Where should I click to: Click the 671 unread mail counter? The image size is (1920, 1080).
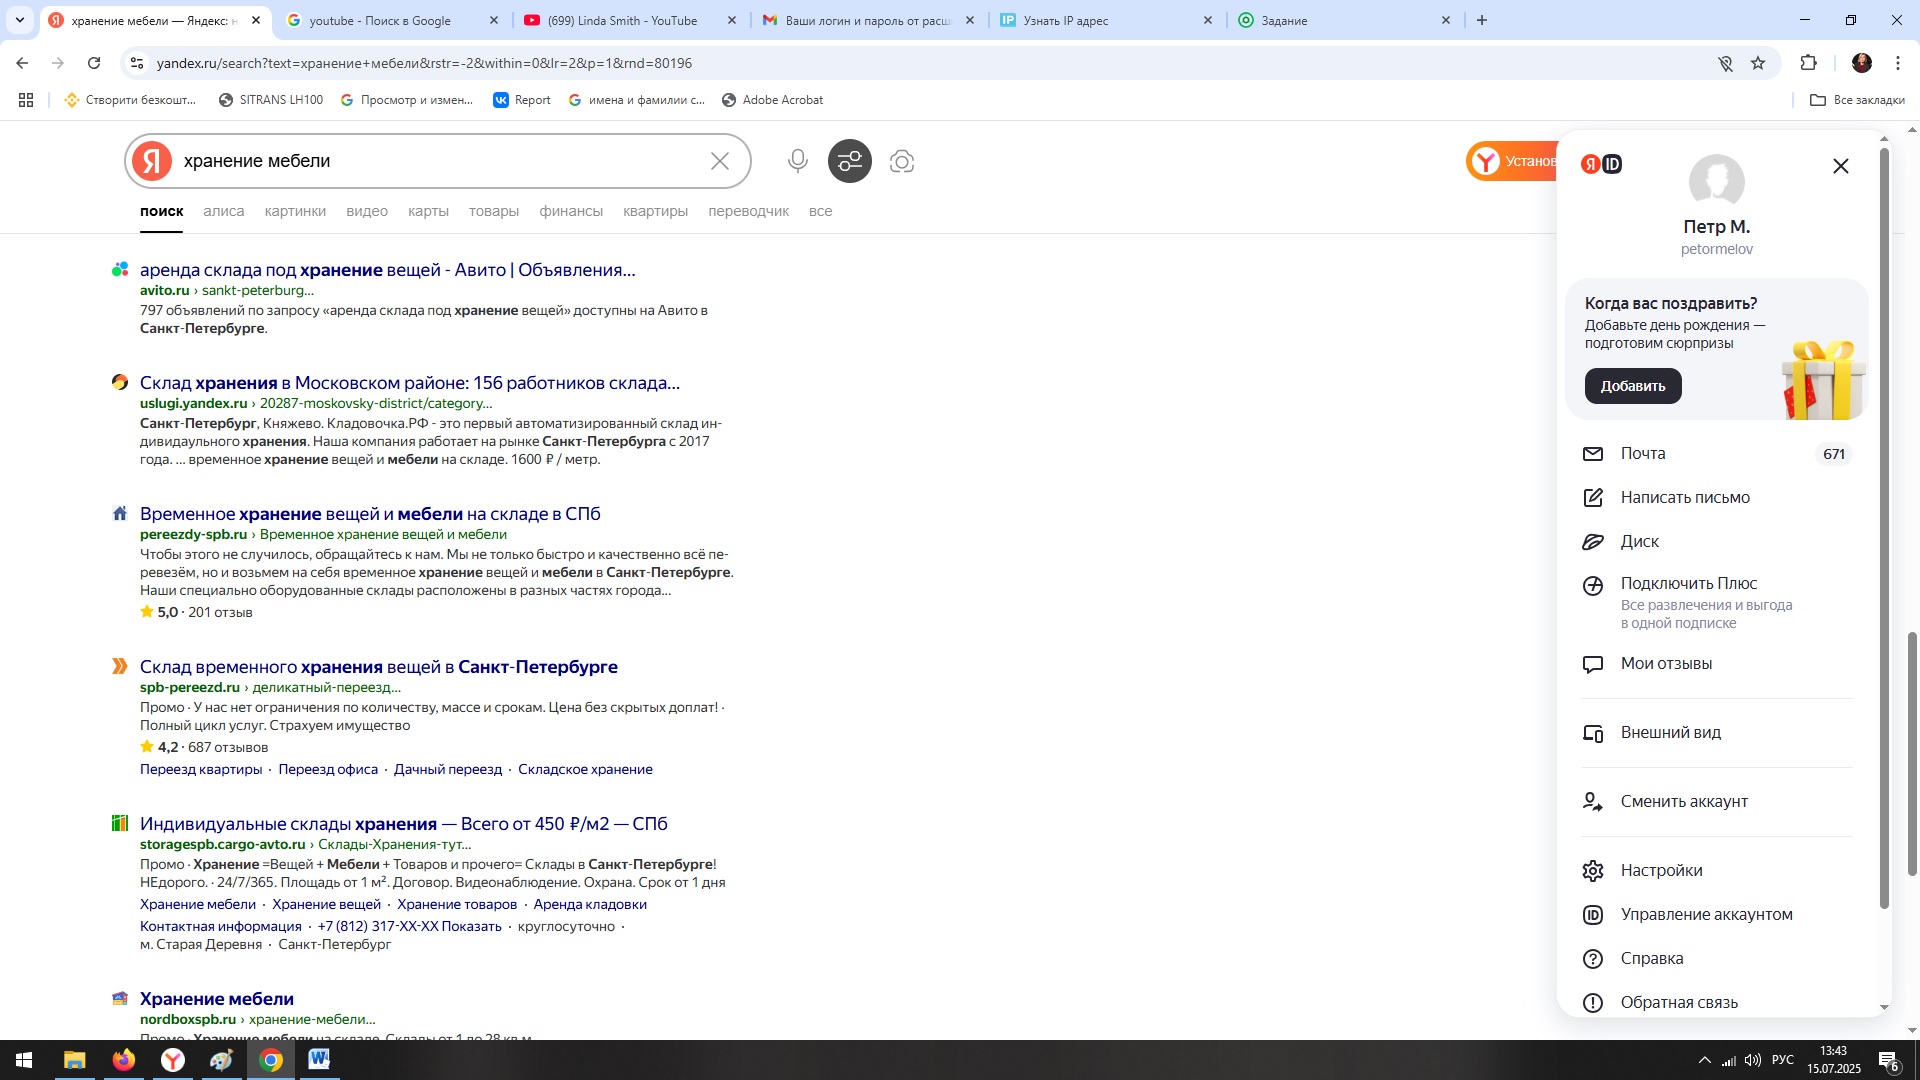1834,454
